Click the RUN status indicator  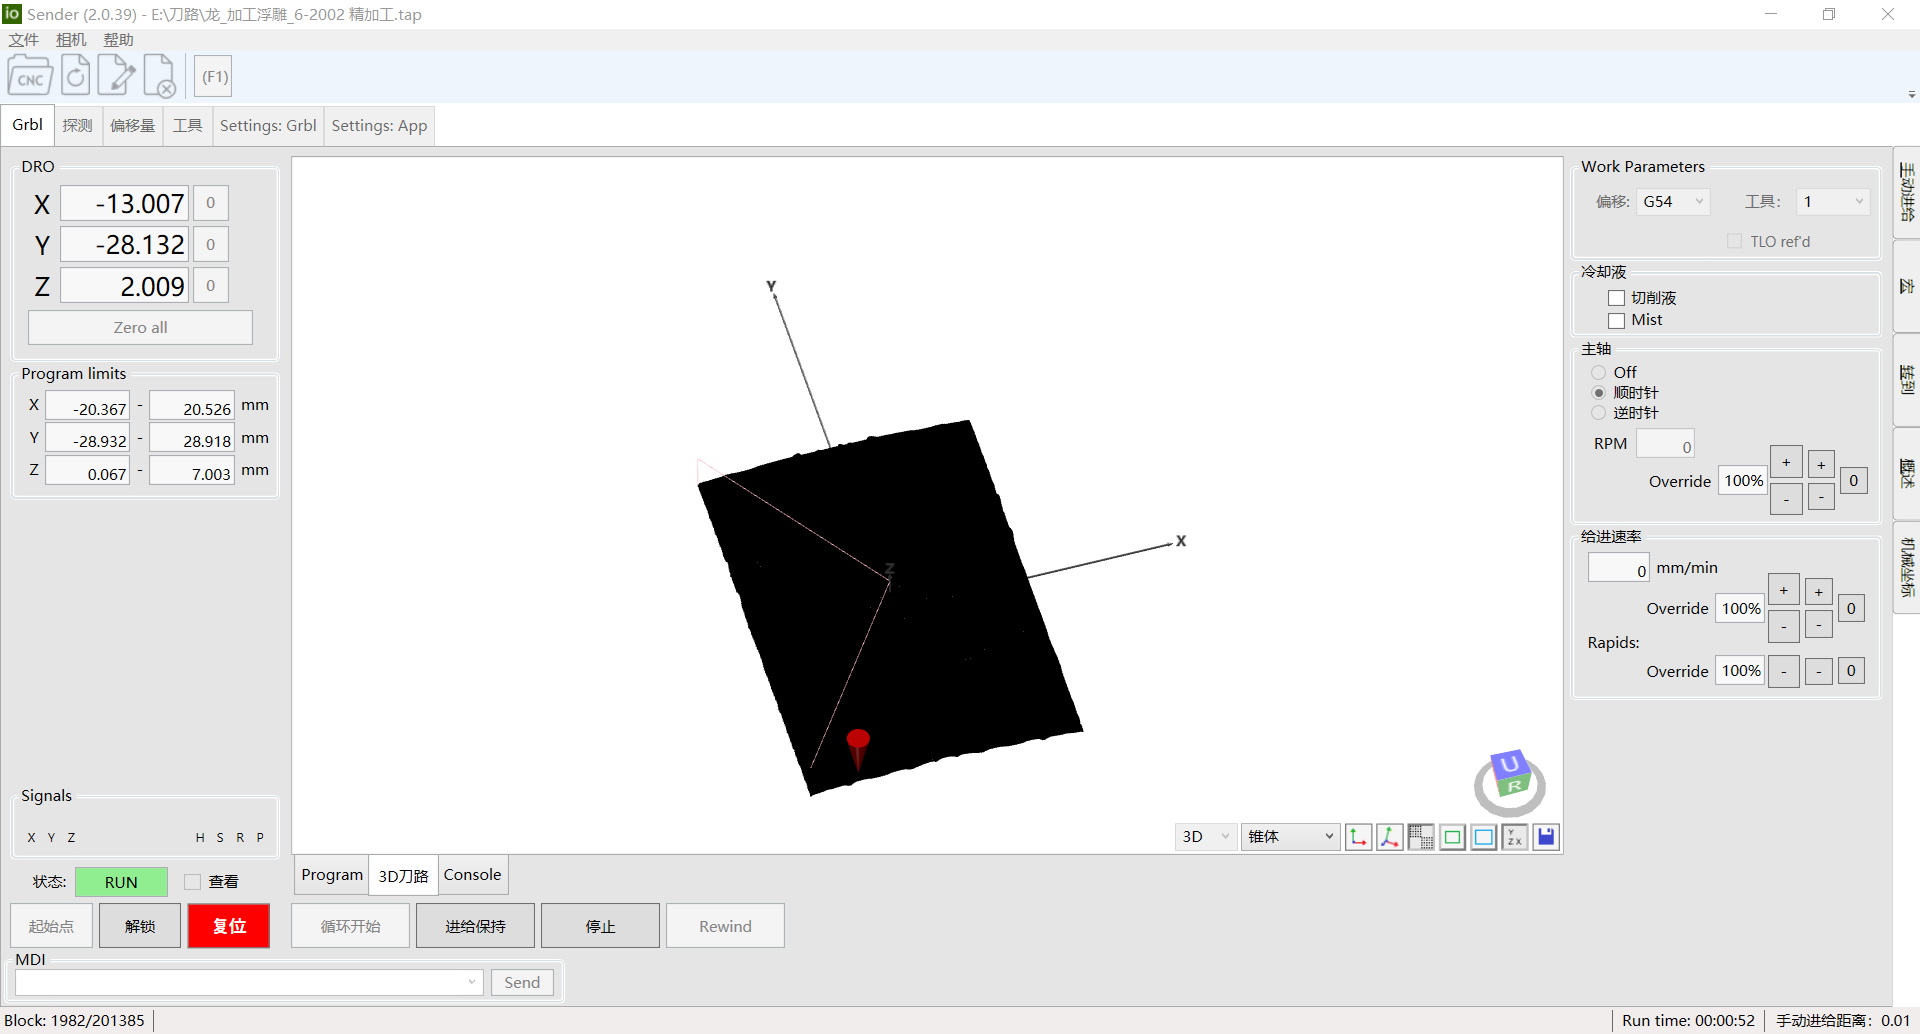click(121, 882)
